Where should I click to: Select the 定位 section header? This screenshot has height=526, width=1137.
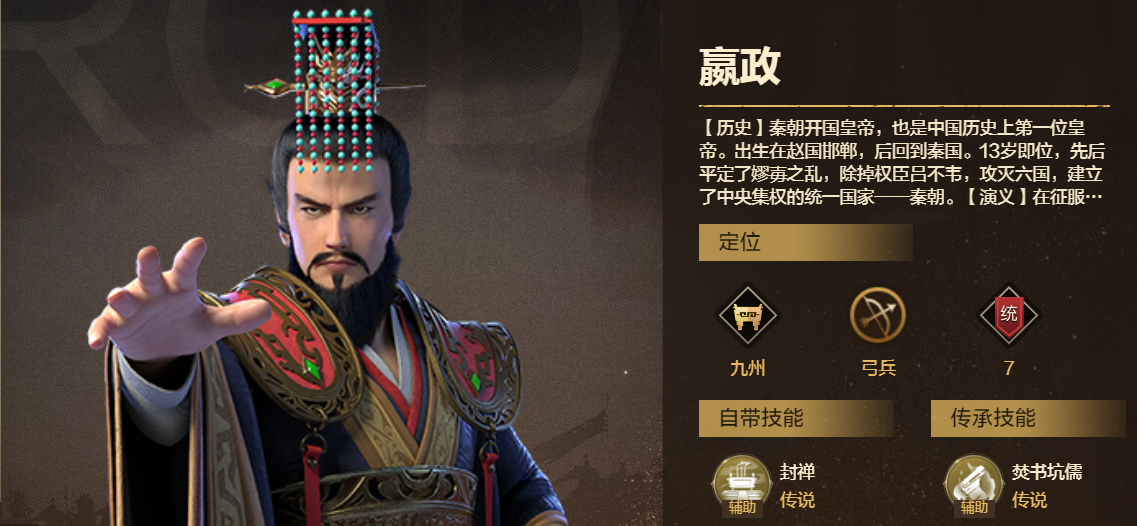[x=805, y=242]
